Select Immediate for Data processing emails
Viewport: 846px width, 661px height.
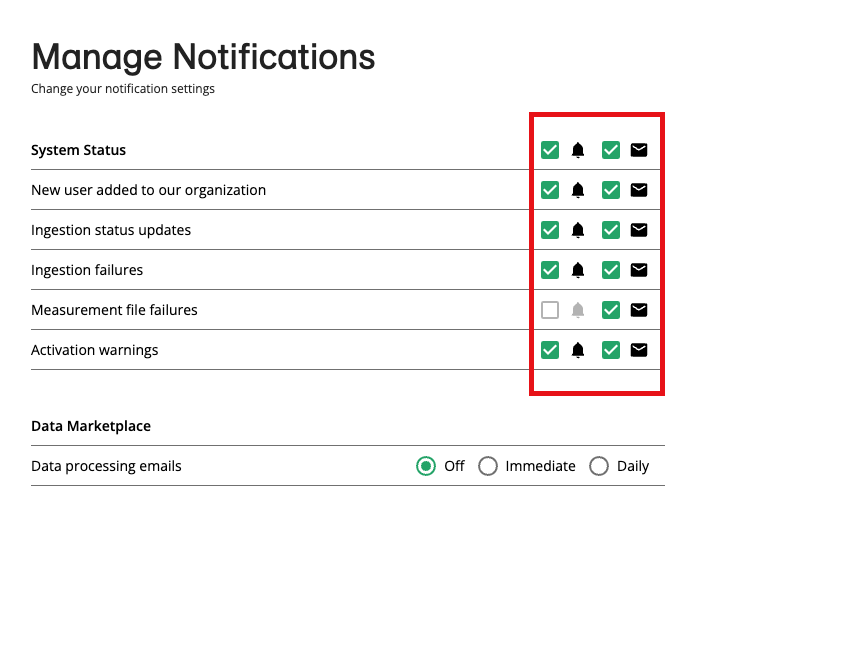(x=488, y=466)
